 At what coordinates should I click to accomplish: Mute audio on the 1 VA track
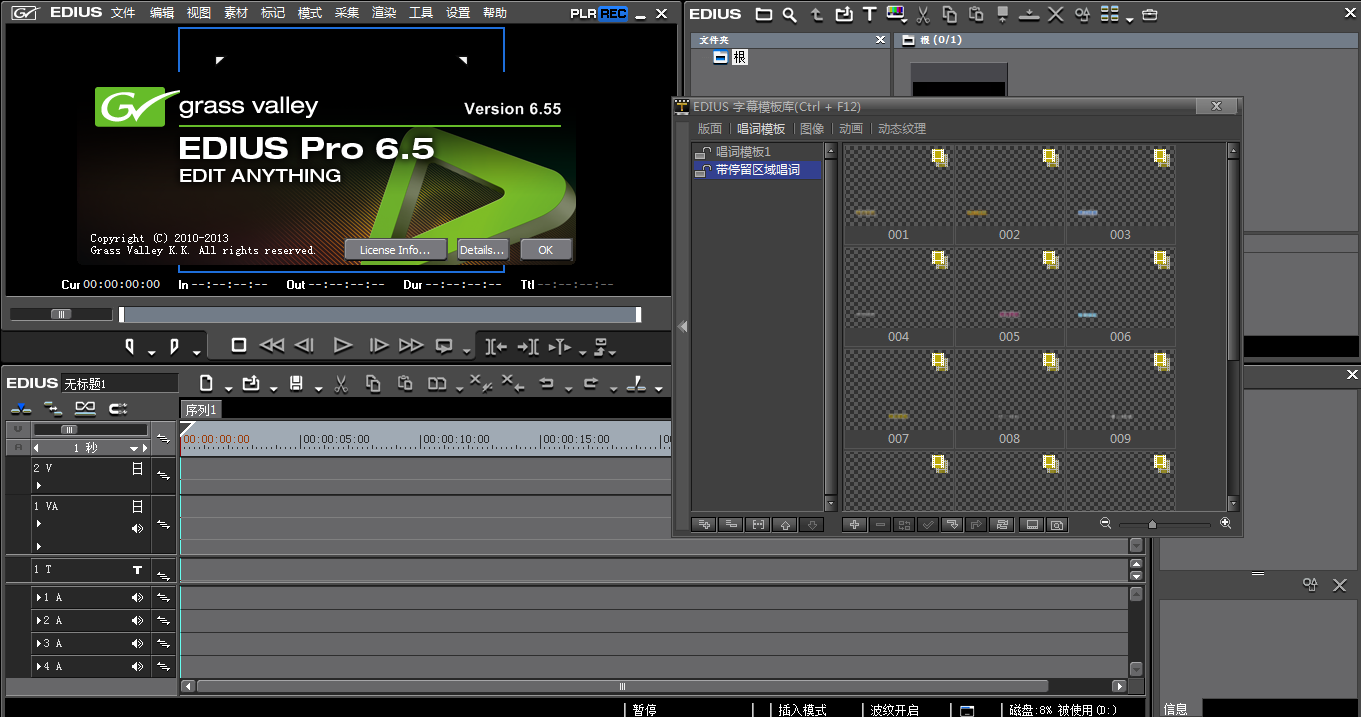point(138,528)
